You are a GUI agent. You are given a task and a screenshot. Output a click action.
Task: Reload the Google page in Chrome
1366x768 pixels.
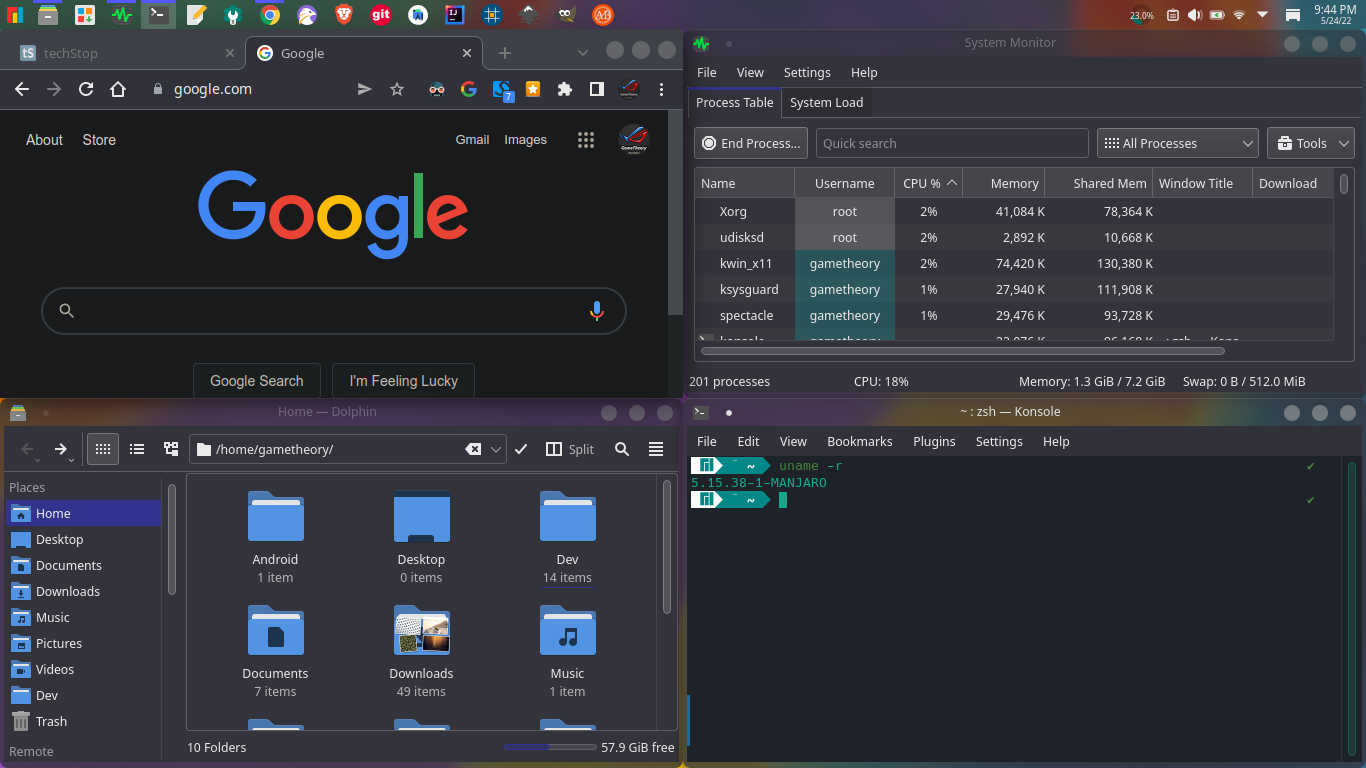86,89
